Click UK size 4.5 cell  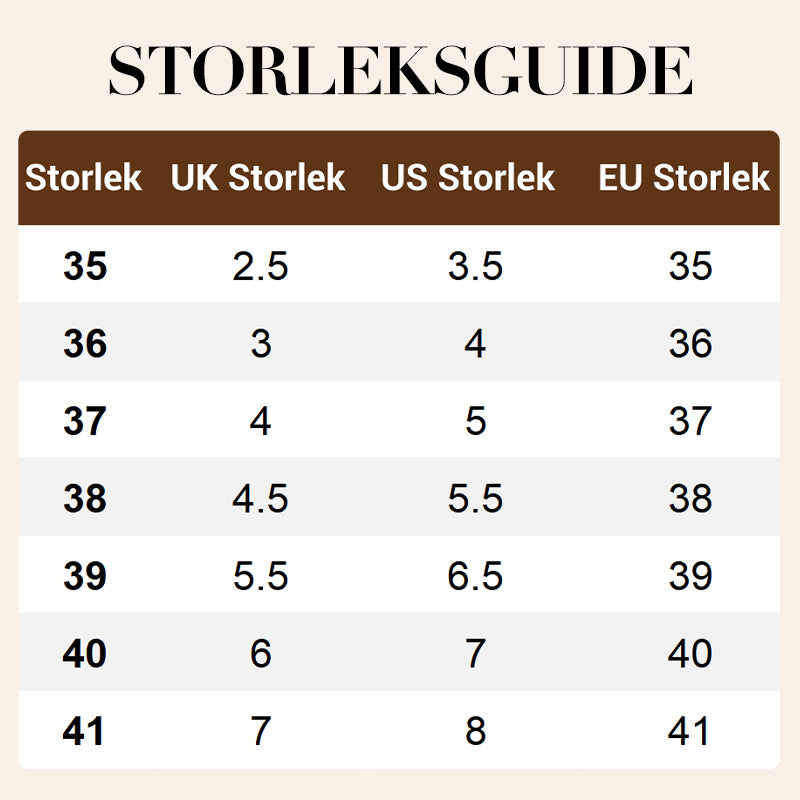(x=260, y=498)
